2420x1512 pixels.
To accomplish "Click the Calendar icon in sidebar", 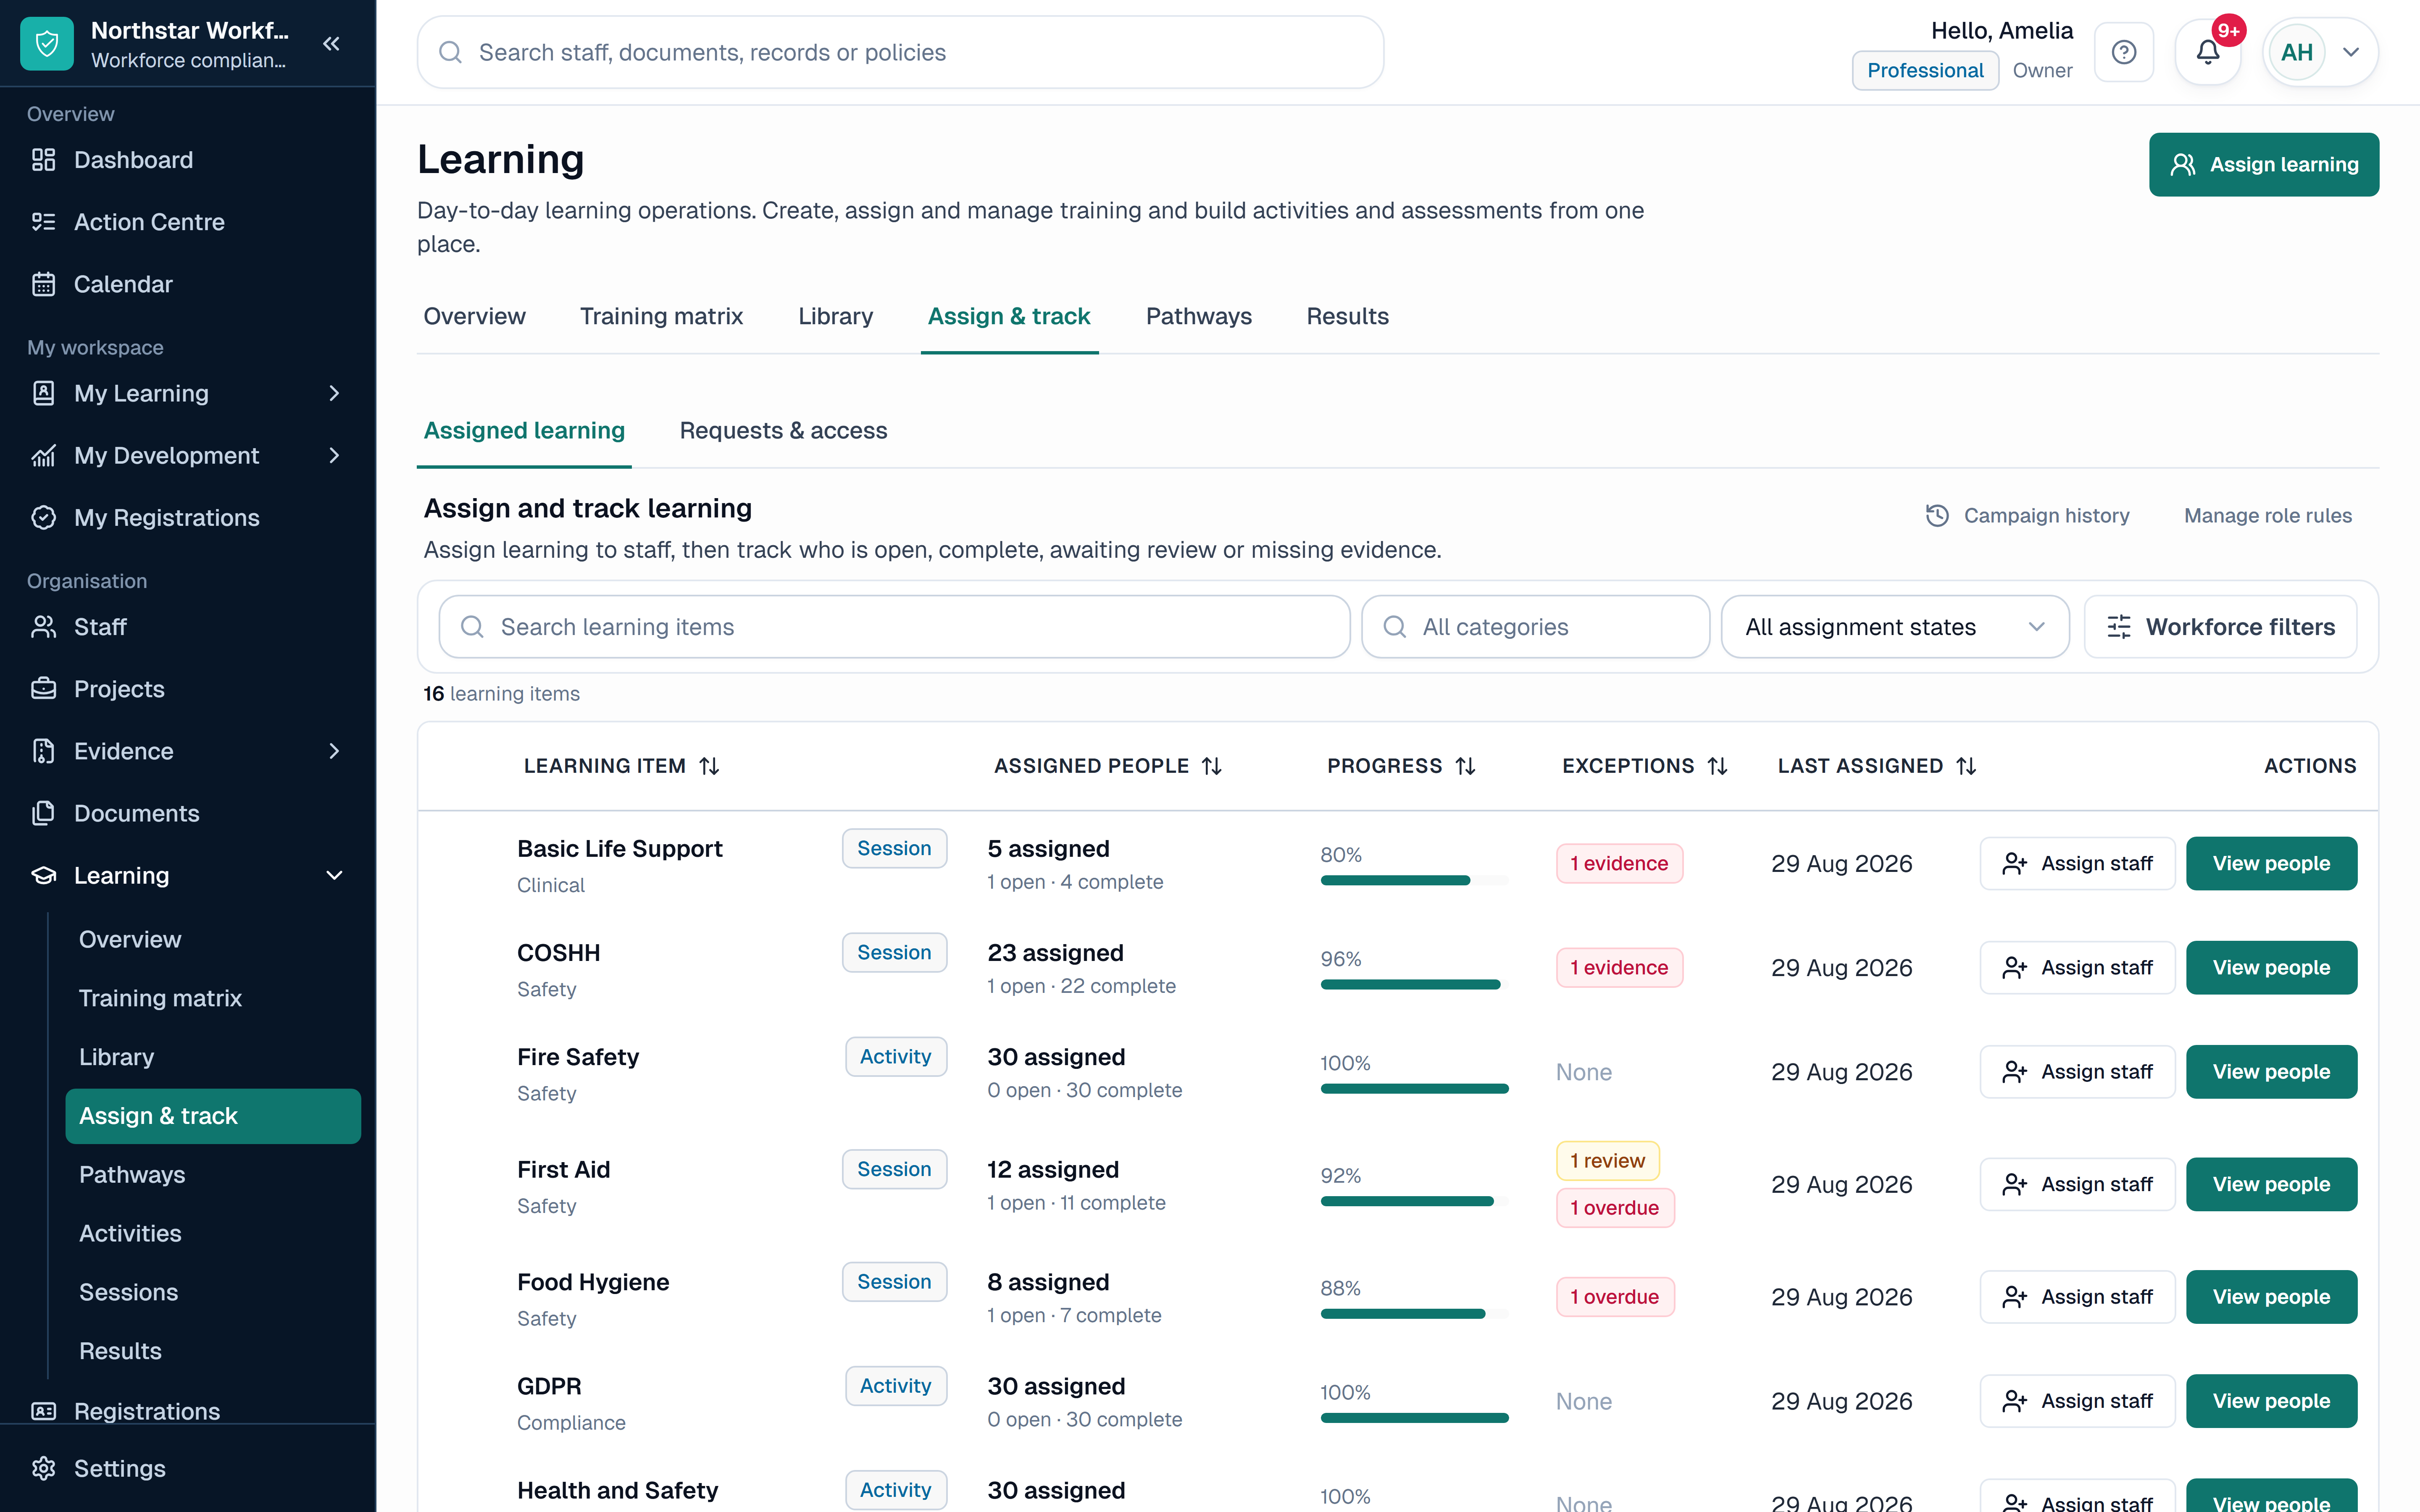I will coord(44,284).
